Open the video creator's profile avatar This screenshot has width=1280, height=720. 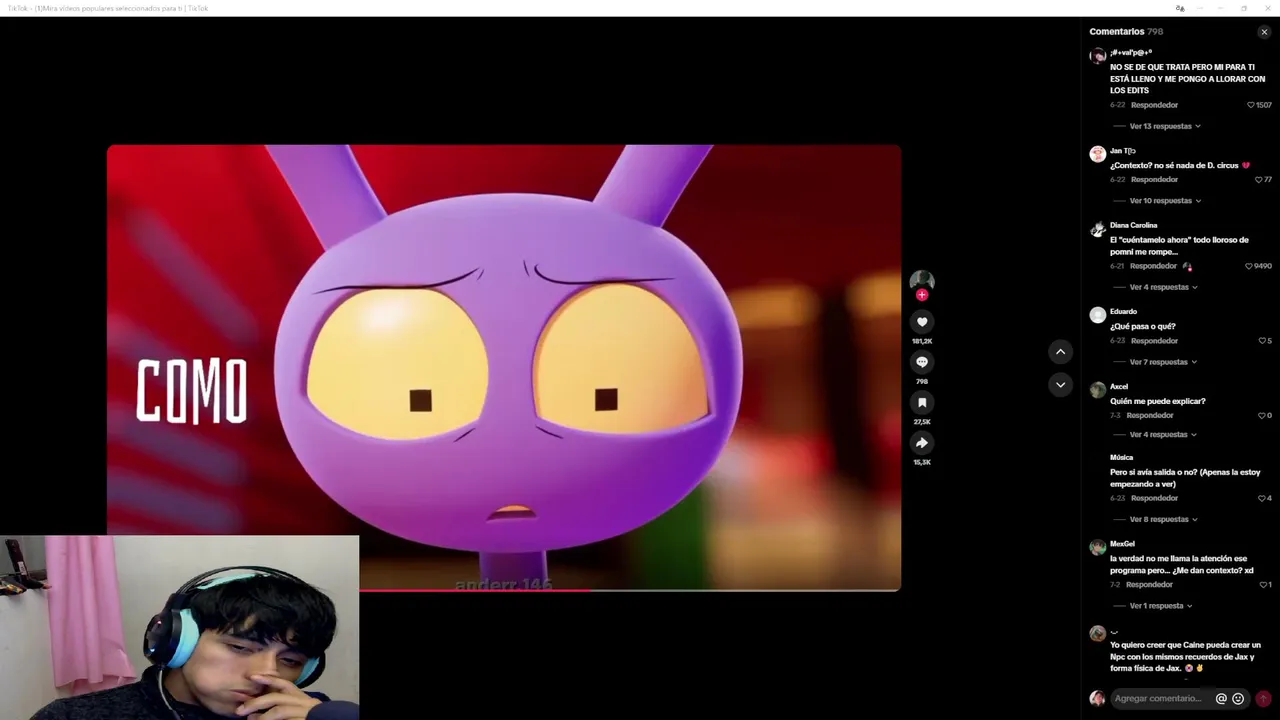click(x=922, y=280)
